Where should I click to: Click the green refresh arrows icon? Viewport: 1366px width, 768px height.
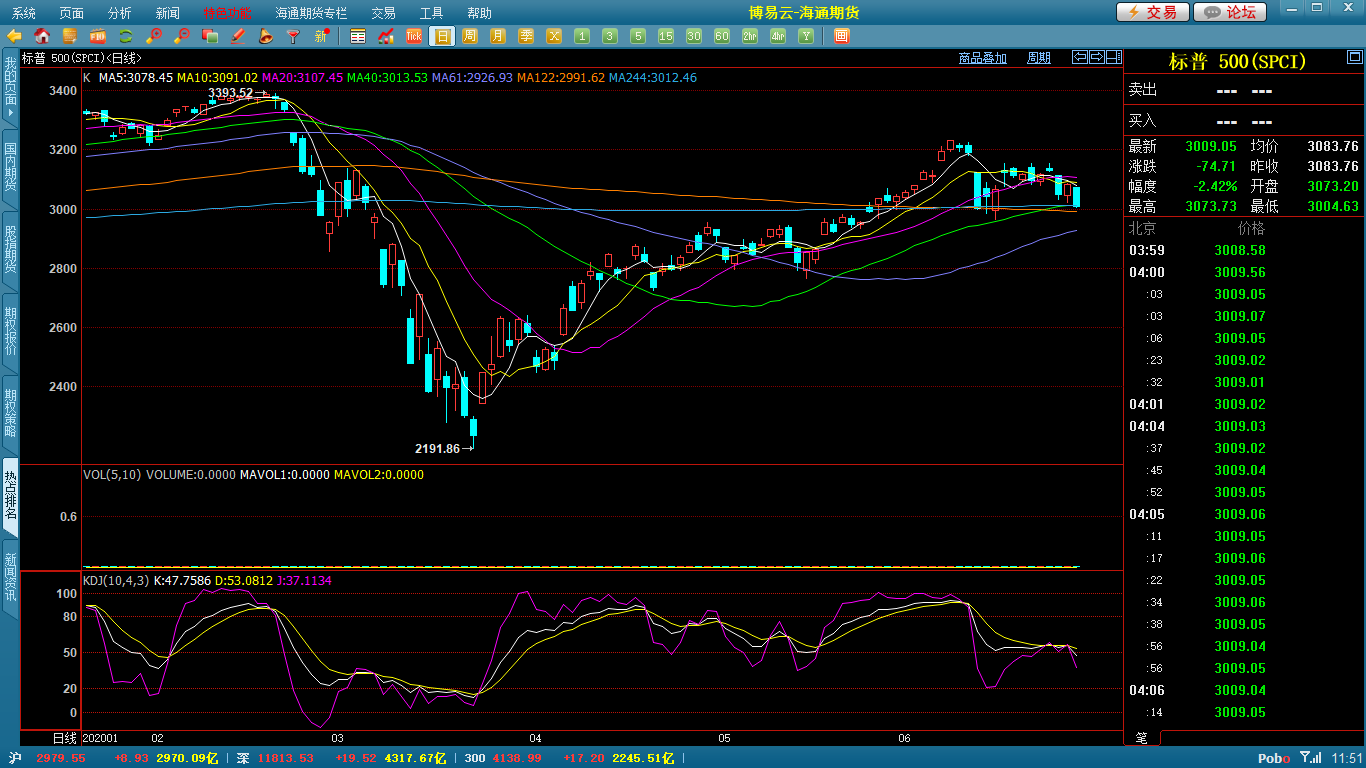pos(126,36)
